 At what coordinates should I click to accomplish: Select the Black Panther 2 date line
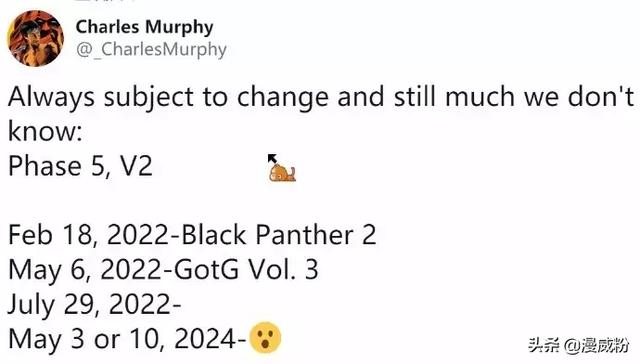192,235
